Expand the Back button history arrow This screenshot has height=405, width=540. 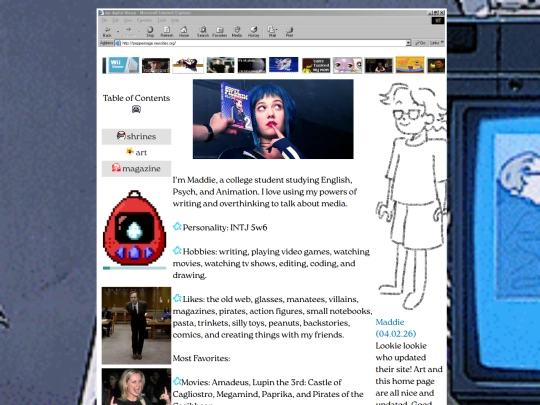pos(118,31)
